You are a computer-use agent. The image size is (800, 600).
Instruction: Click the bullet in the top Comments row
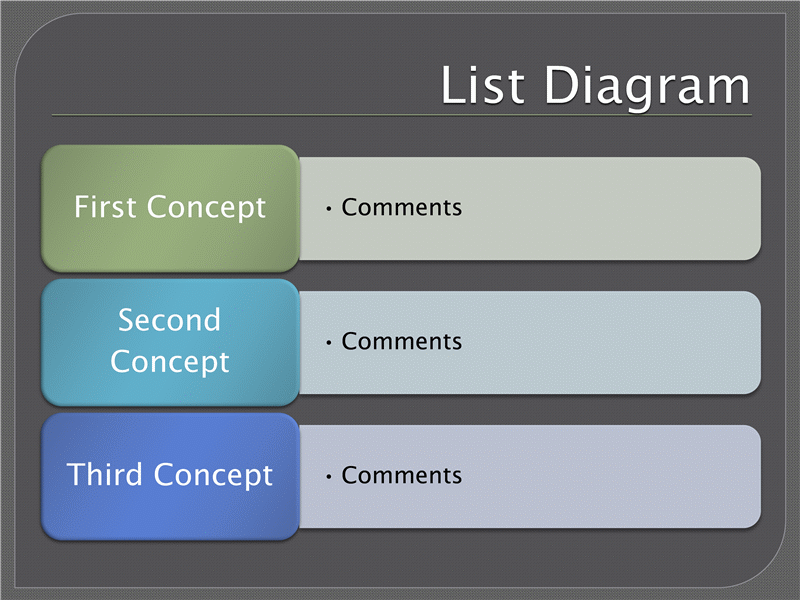point(329,209)
